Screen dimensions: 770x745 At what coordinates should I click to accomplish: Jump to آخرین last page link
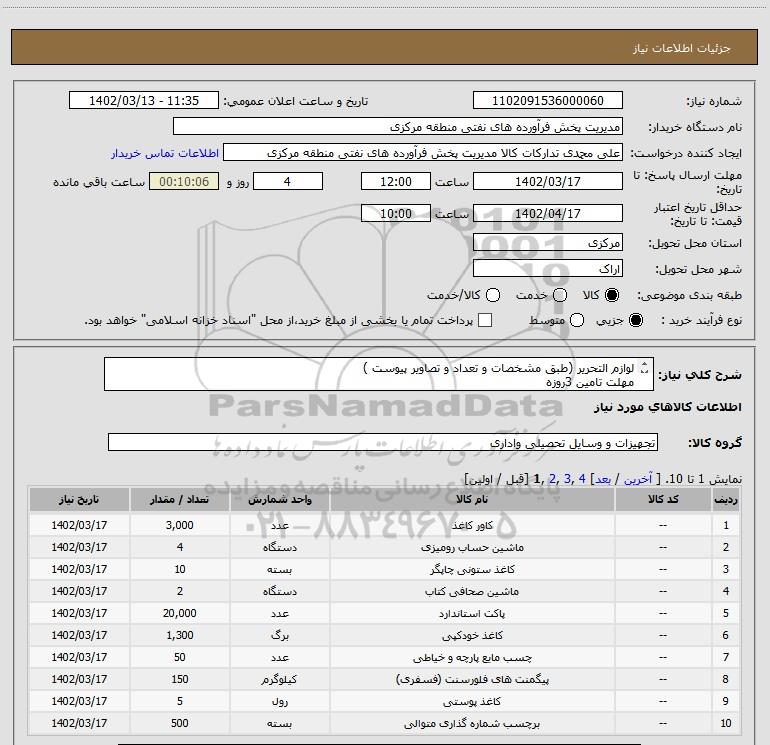637,479
